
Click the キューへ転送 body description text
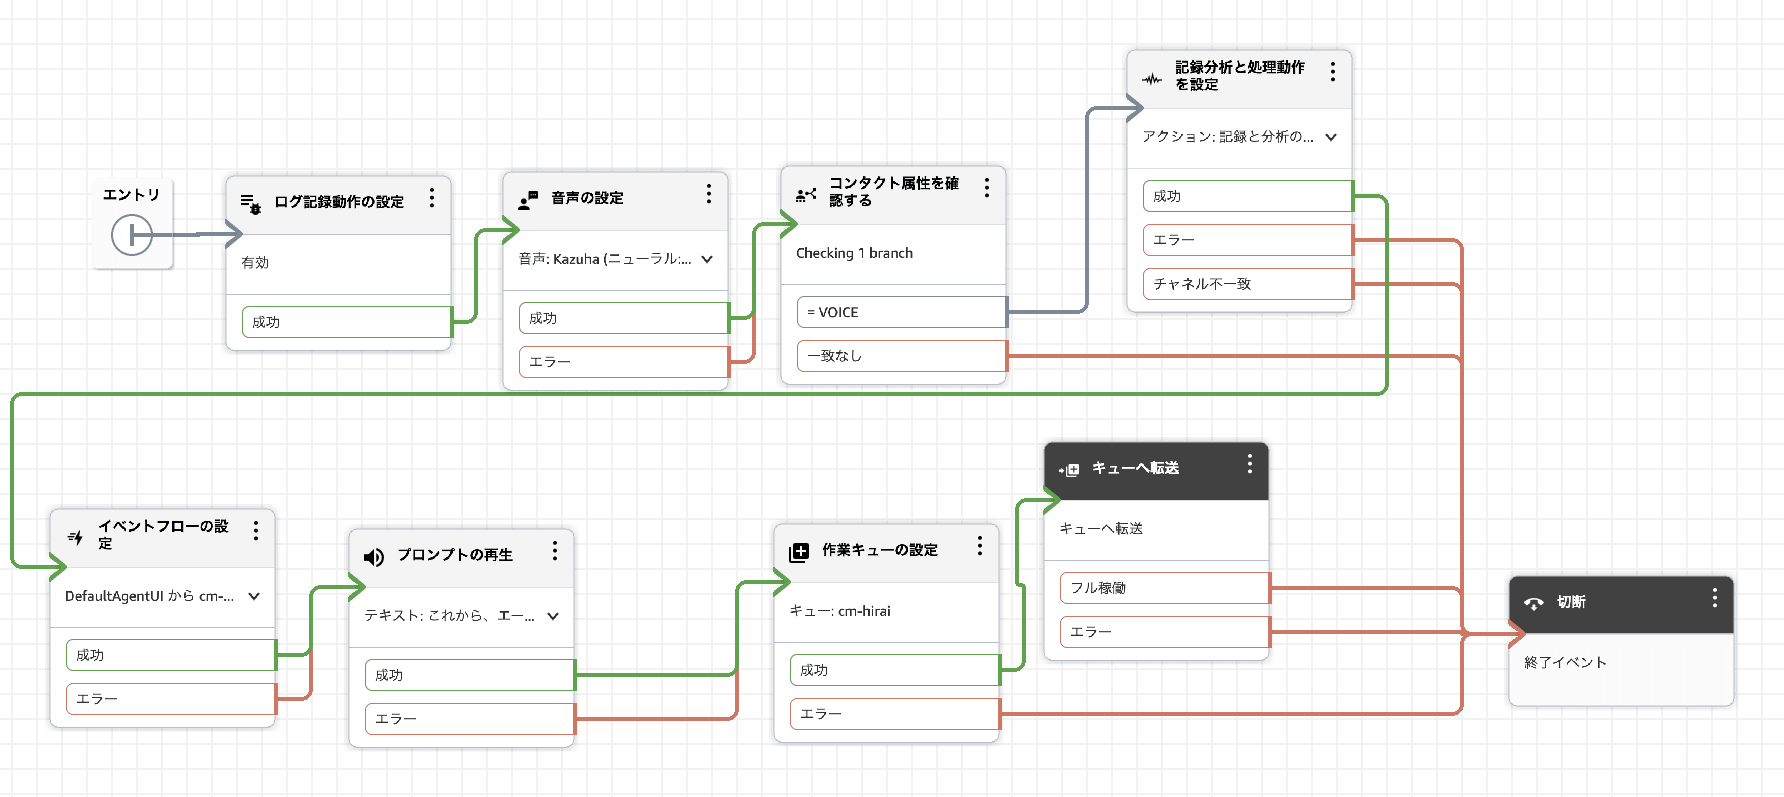pos(1101,528)
